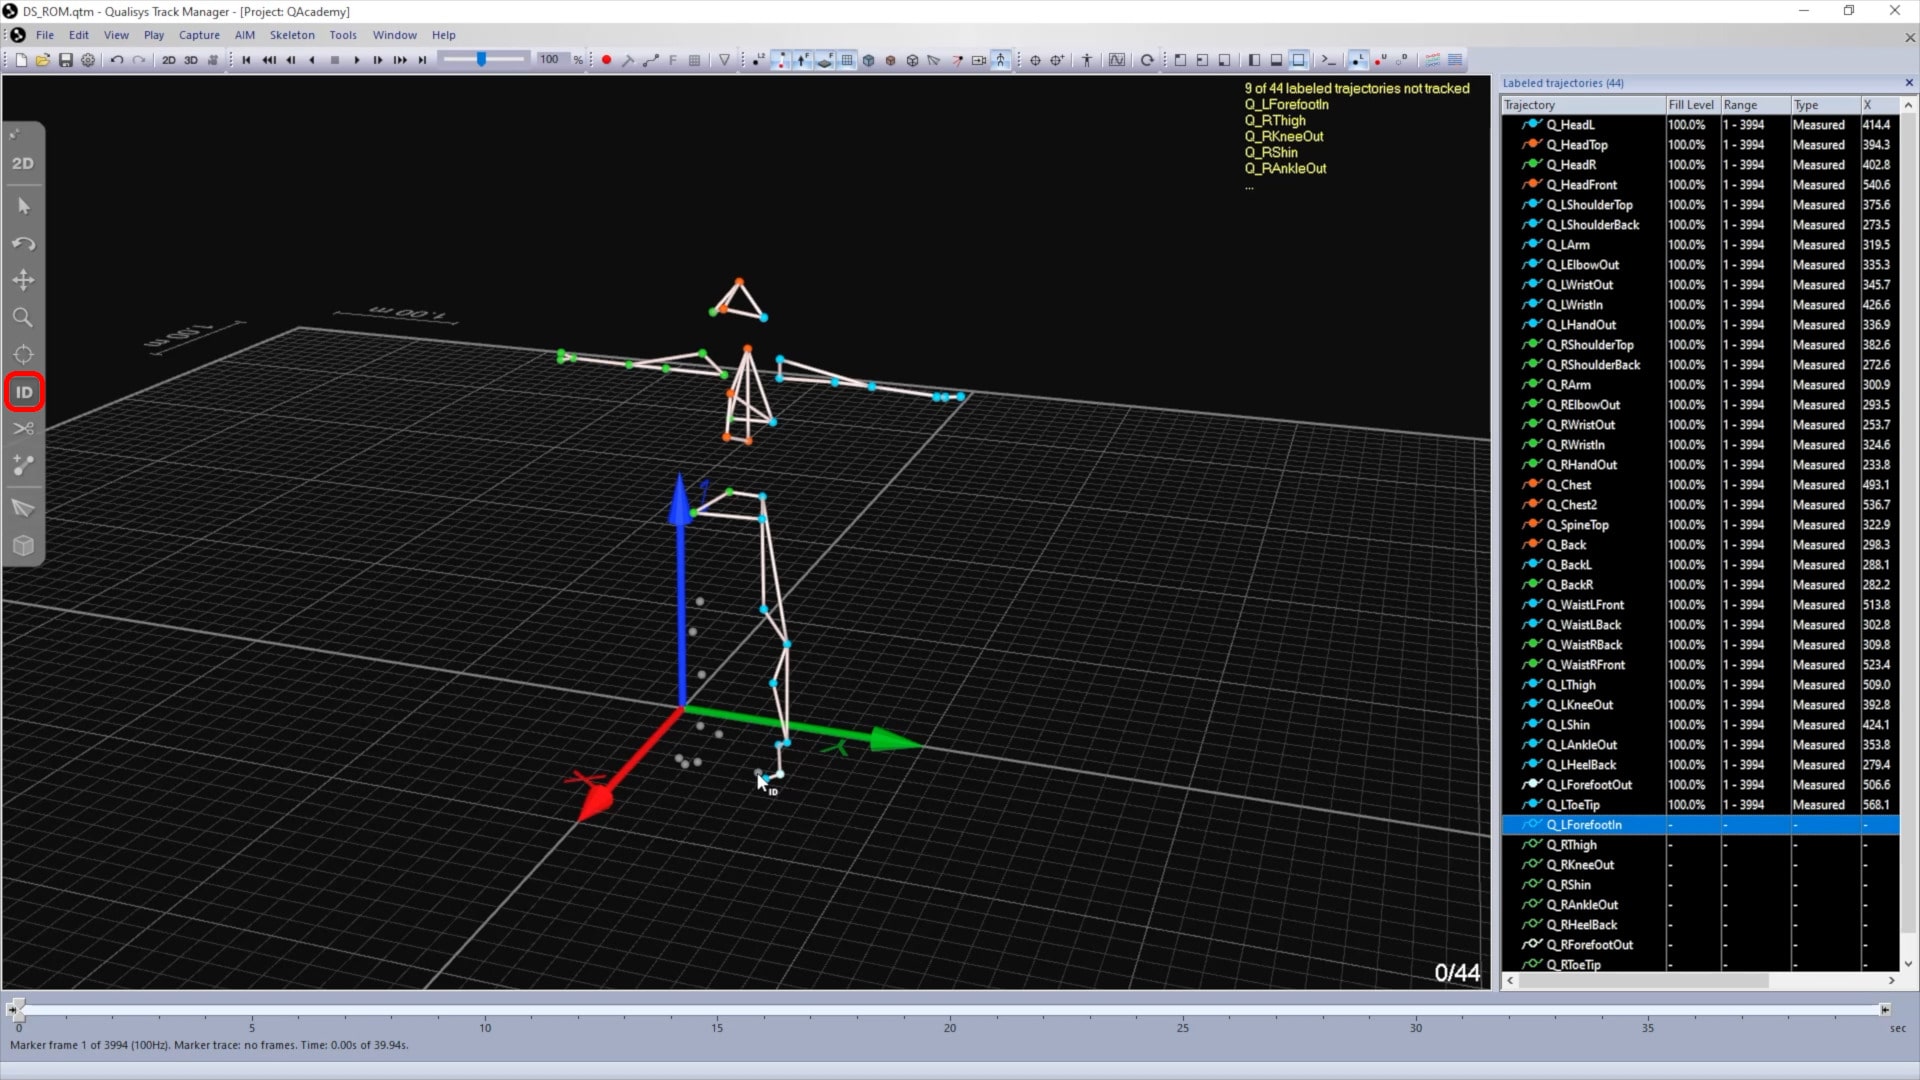
Task: Toggle the labeled trajectories window button
Action: click(1357, 60)
